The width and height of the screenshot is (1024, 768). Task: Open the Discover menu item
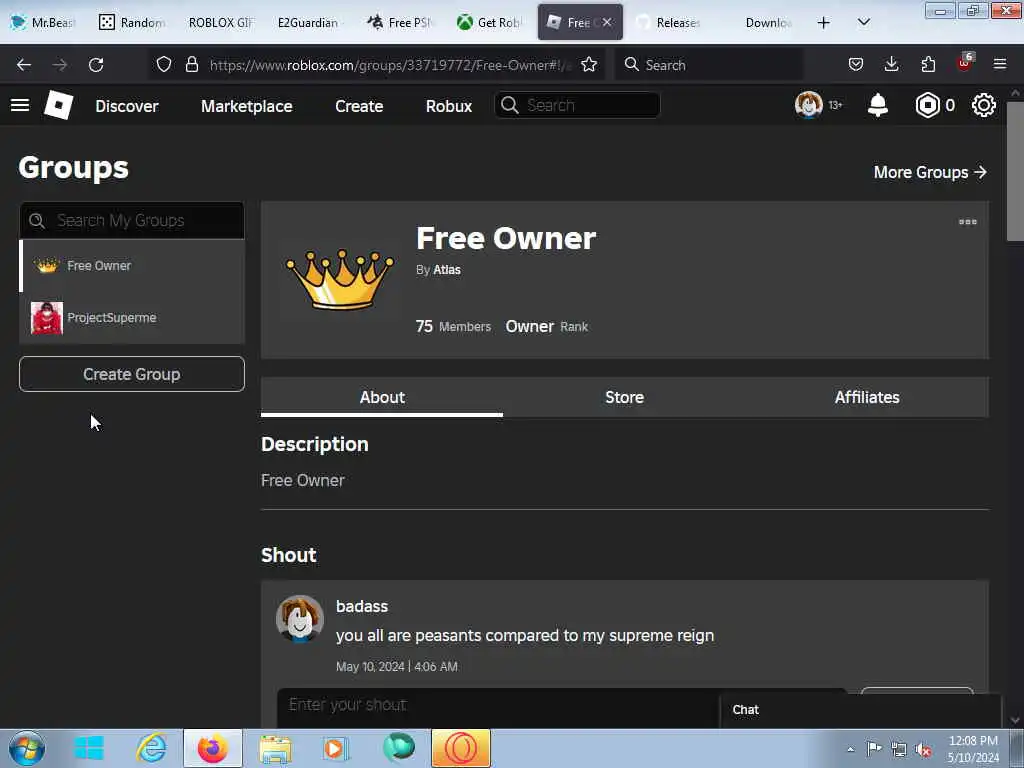[127, 106]
